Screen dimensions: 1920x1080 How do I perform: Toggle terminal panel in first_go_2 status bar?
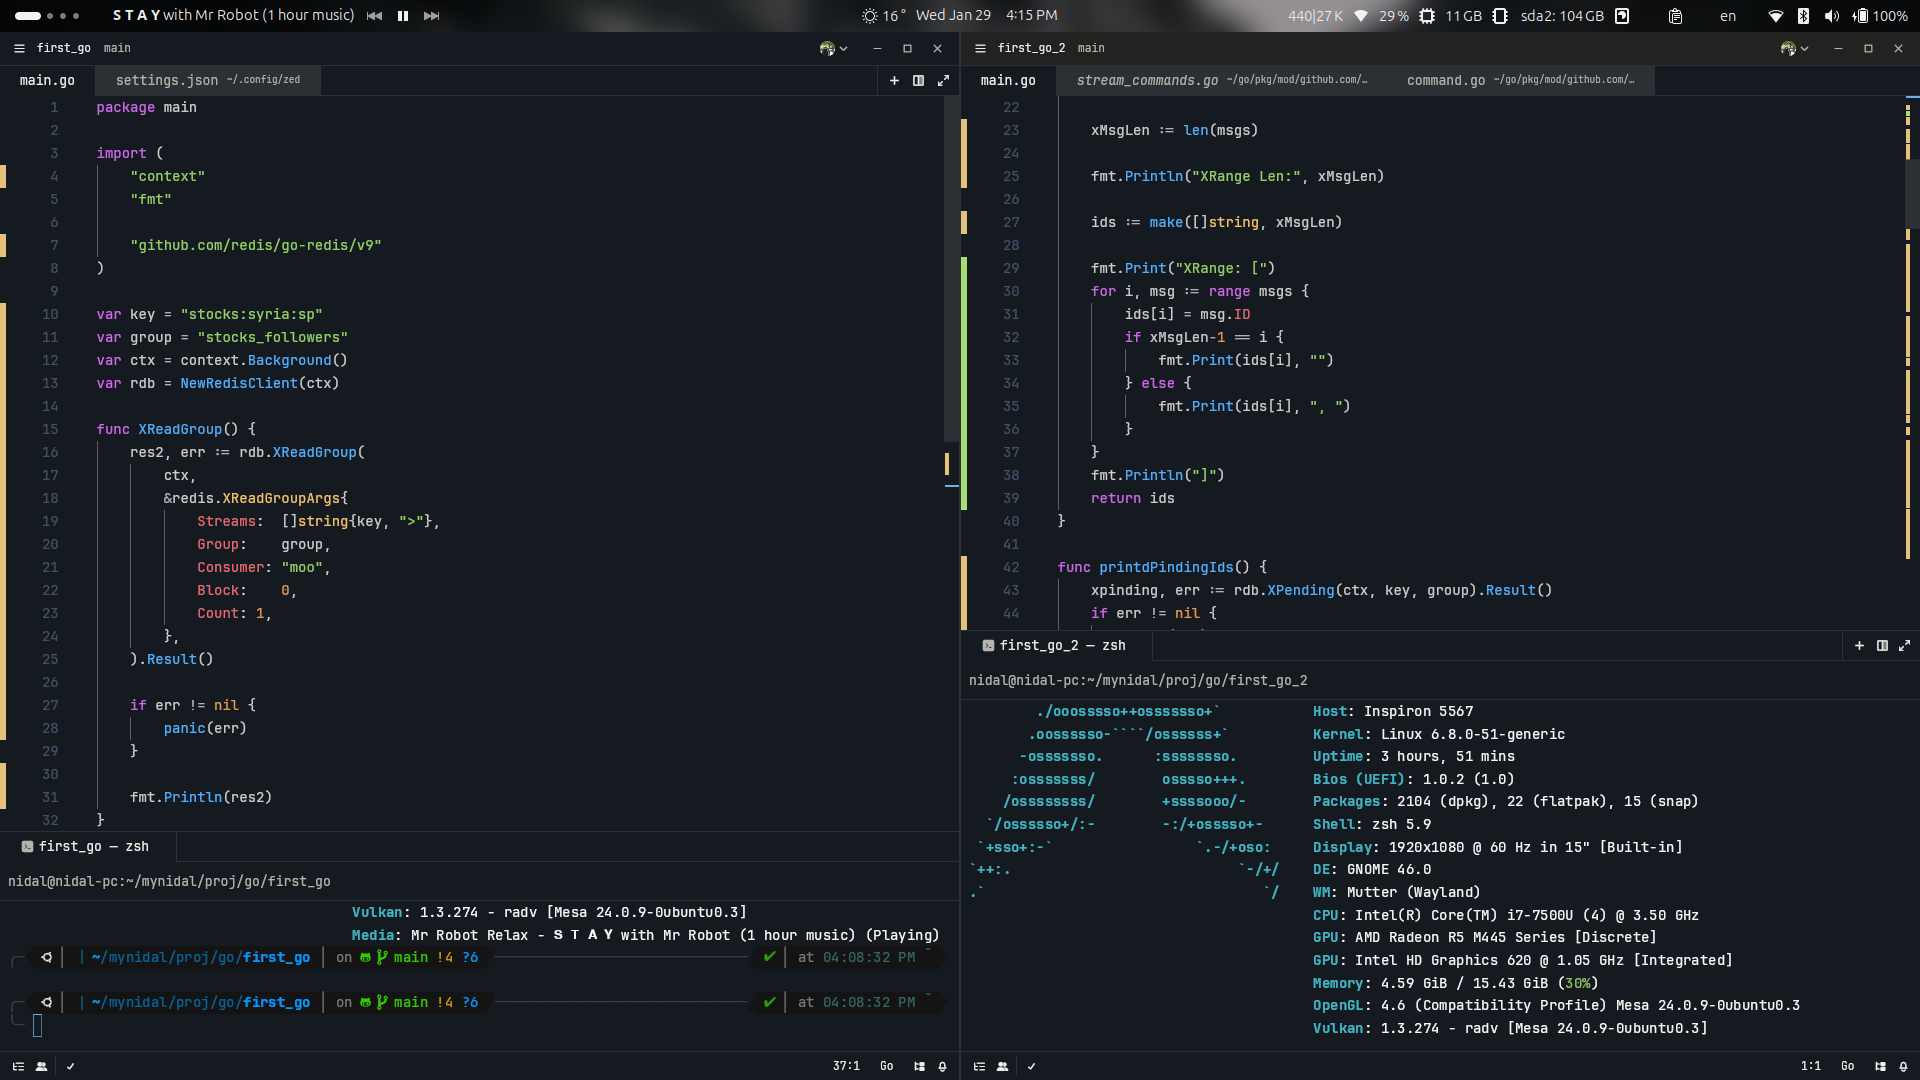pos(1880,1067)
